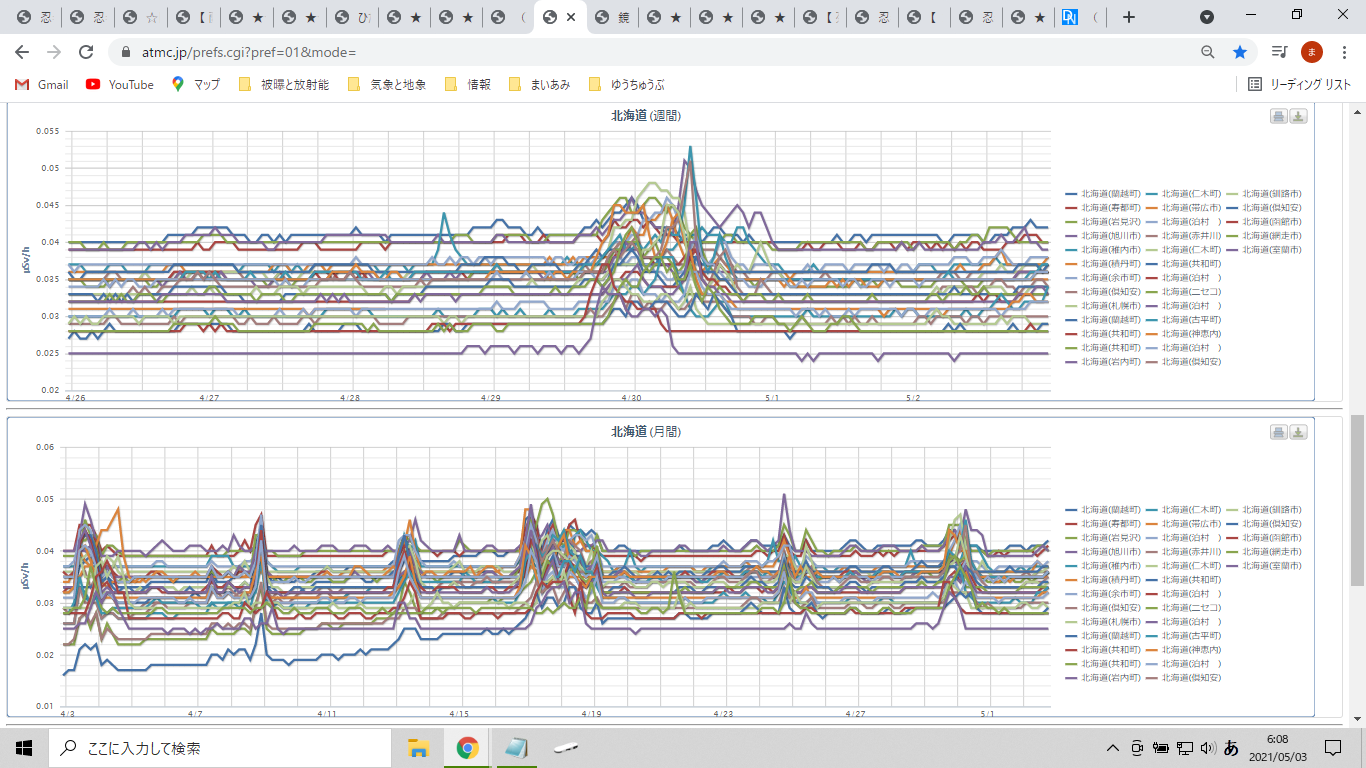
Task: Download the weekly 北海道 (週間) chart
Action: [1298, 116]
